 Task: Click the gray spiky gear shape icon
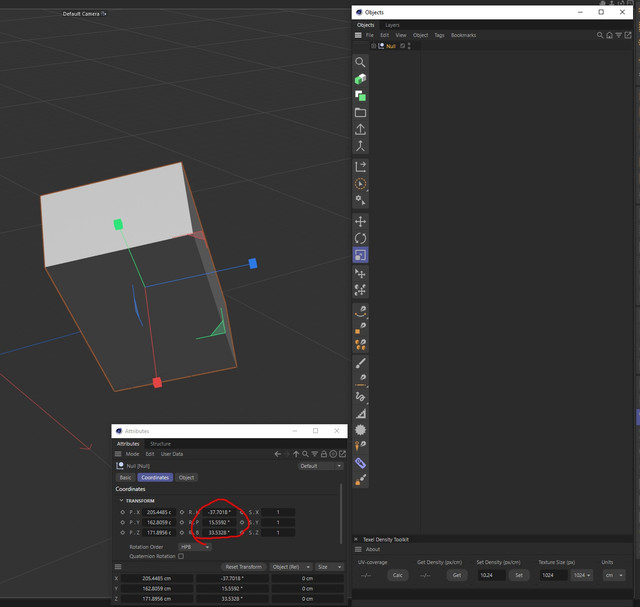pos(360,430)
